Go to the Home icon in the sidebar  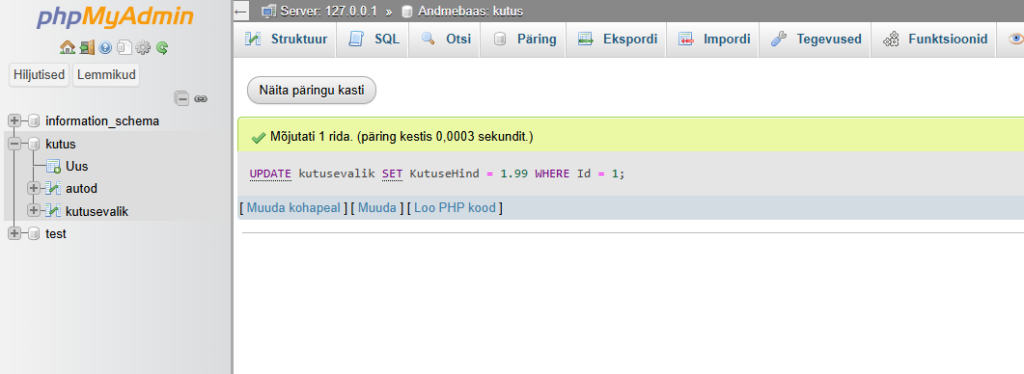click(x=67, y=47)
